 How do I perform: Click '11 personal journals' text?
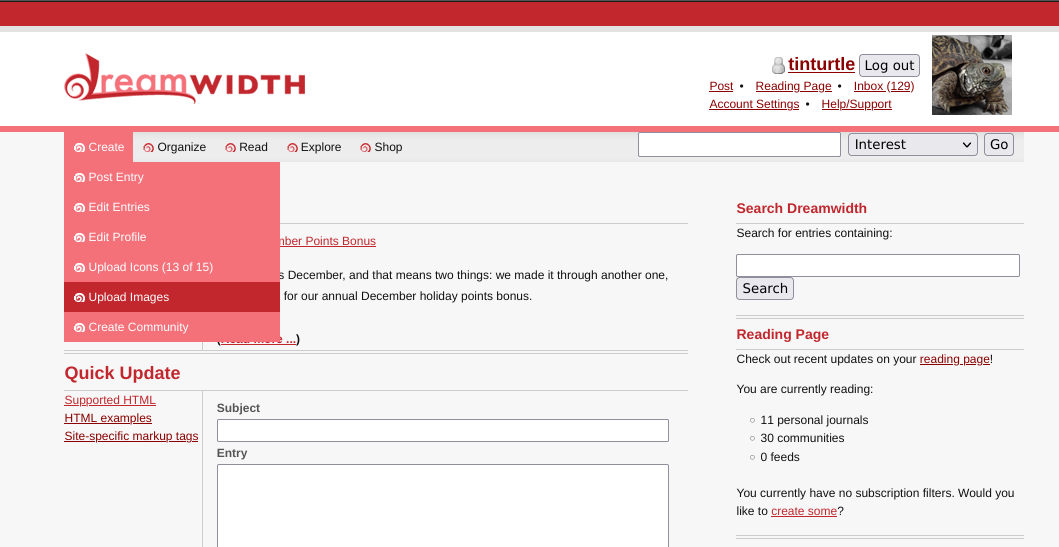[815, 420]
